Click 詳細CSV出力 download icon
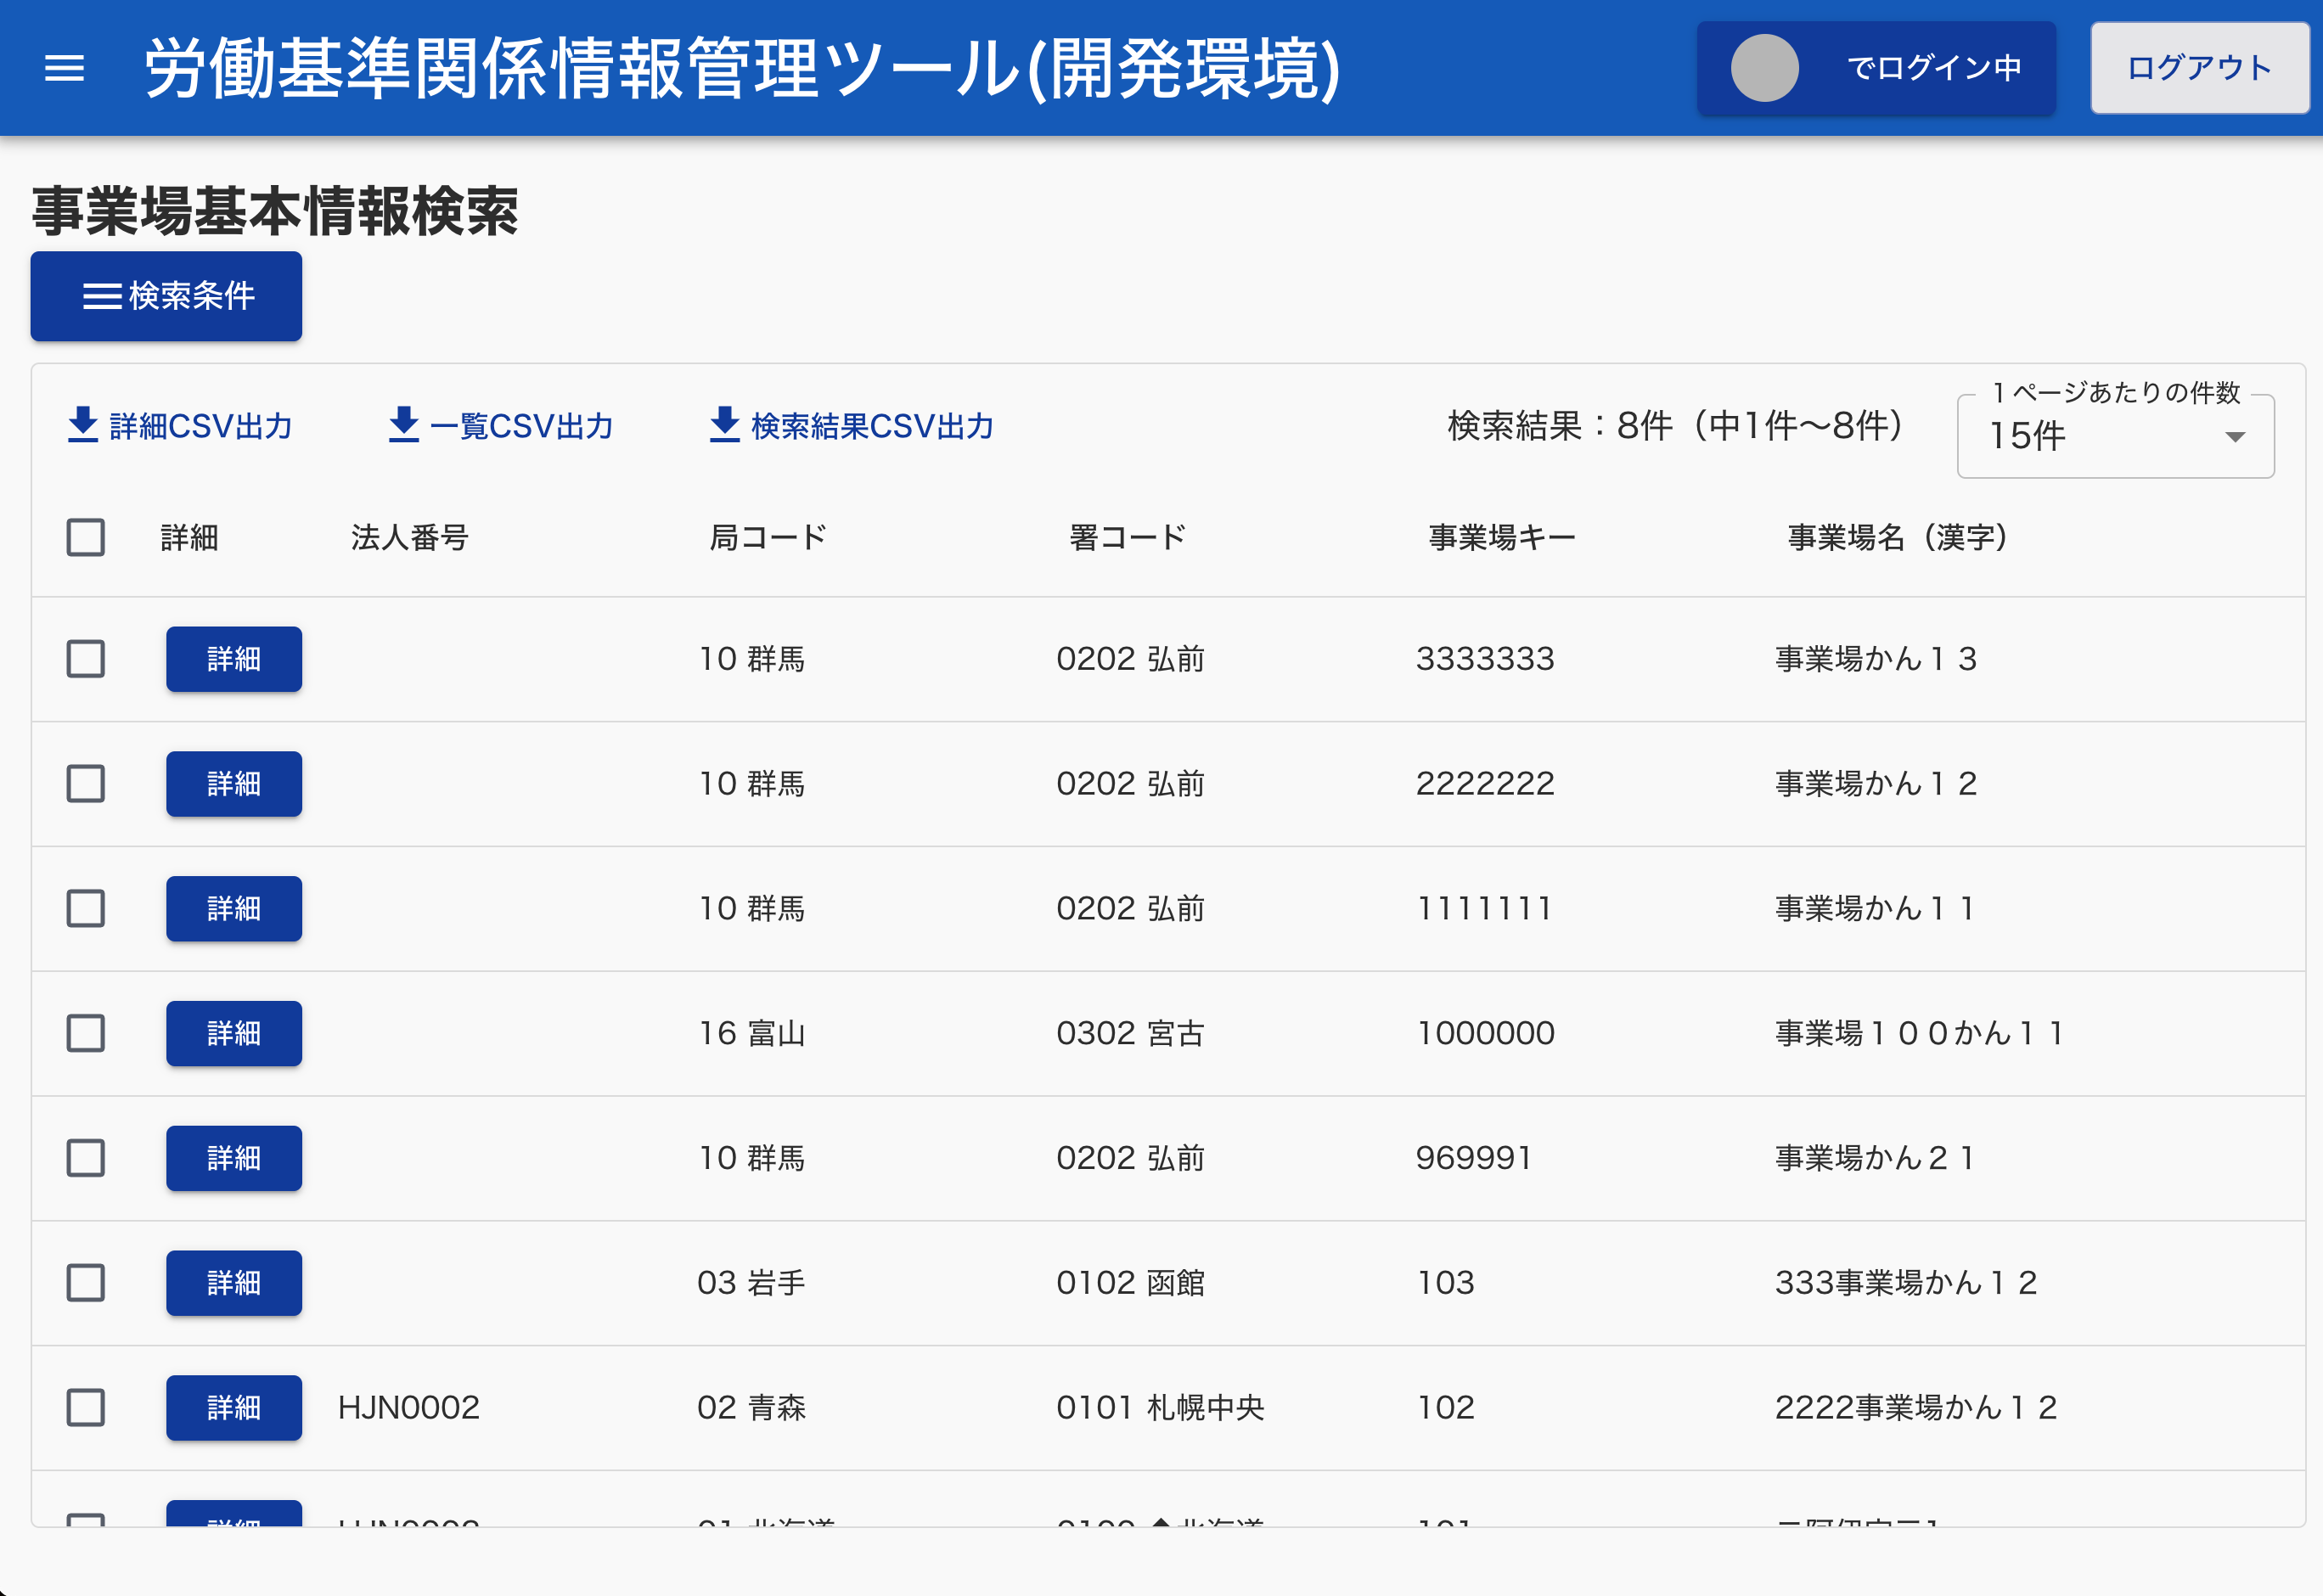Screen dimensions: 2323x1596 pyautogui.click(x=83, y=425)
